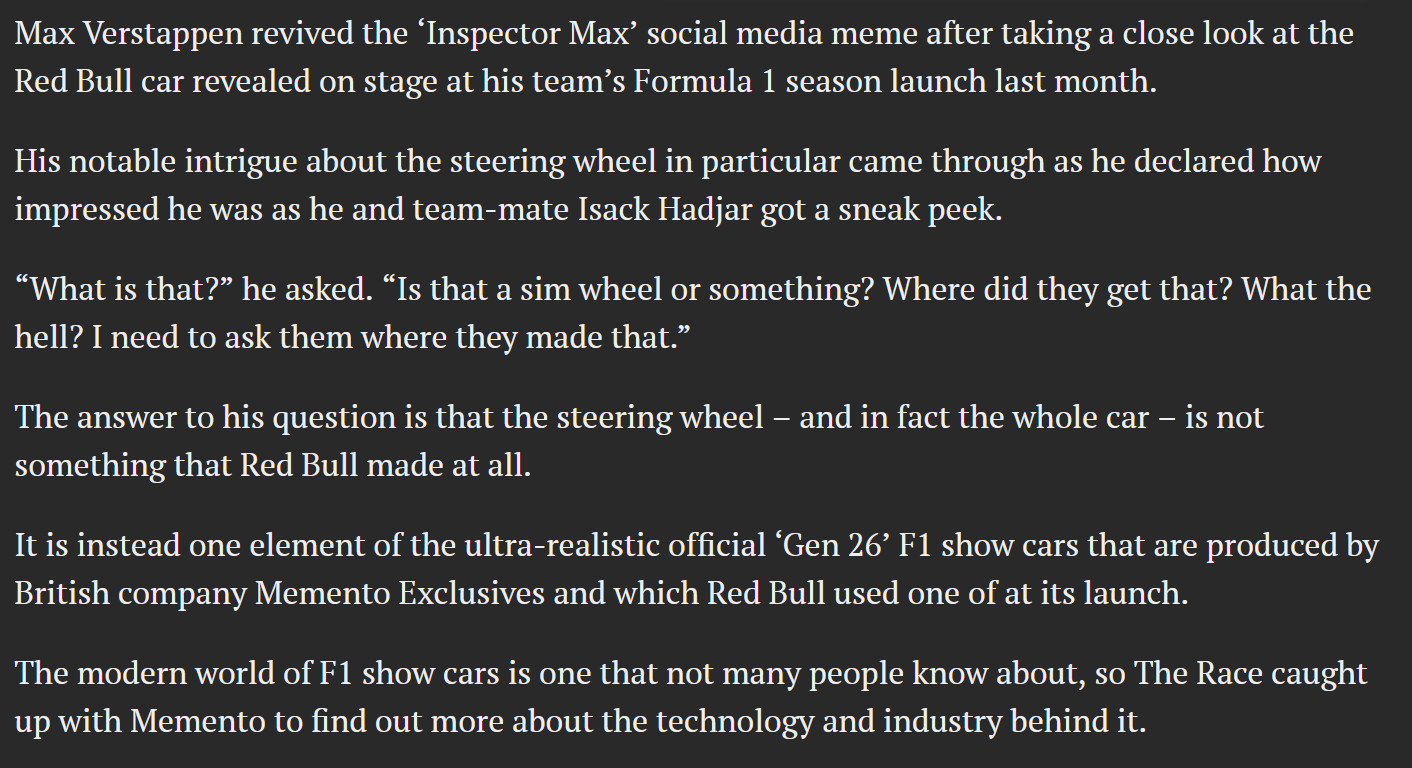Click the word 'ultra-realistic'
This screenshot has width=1412, height=768.
[577, 545]
